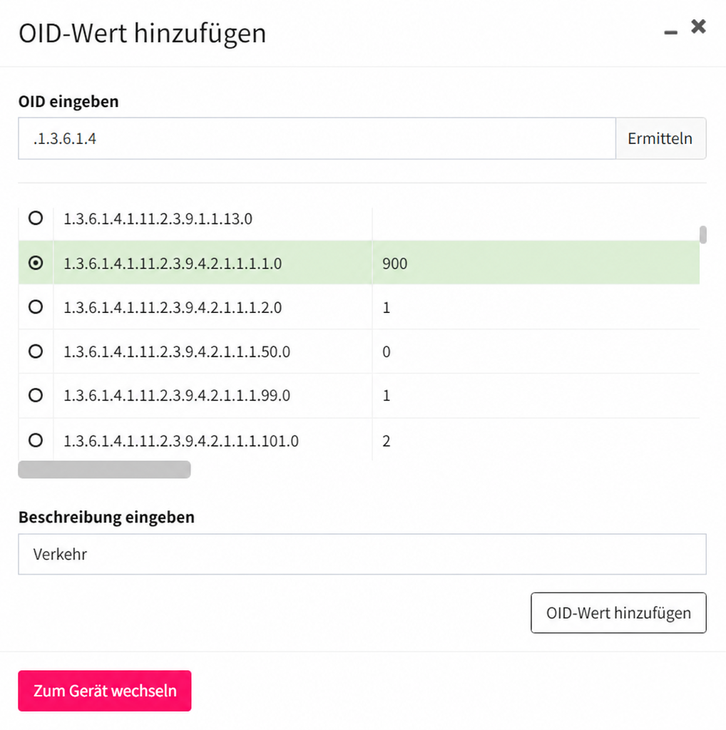Select radio button for OID ending 101.0
The width and height of the screenshot is (726, 730).
(x=36, y=440)
